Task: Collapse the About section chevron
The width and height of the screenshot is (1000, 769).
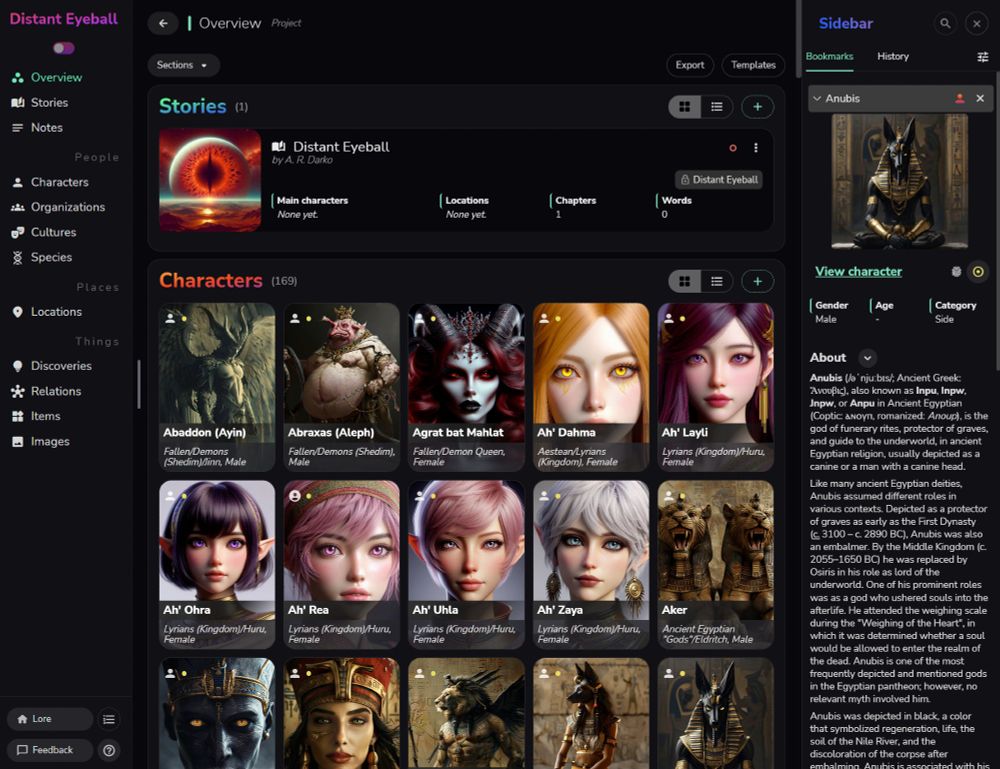Action: pos(867,358)
